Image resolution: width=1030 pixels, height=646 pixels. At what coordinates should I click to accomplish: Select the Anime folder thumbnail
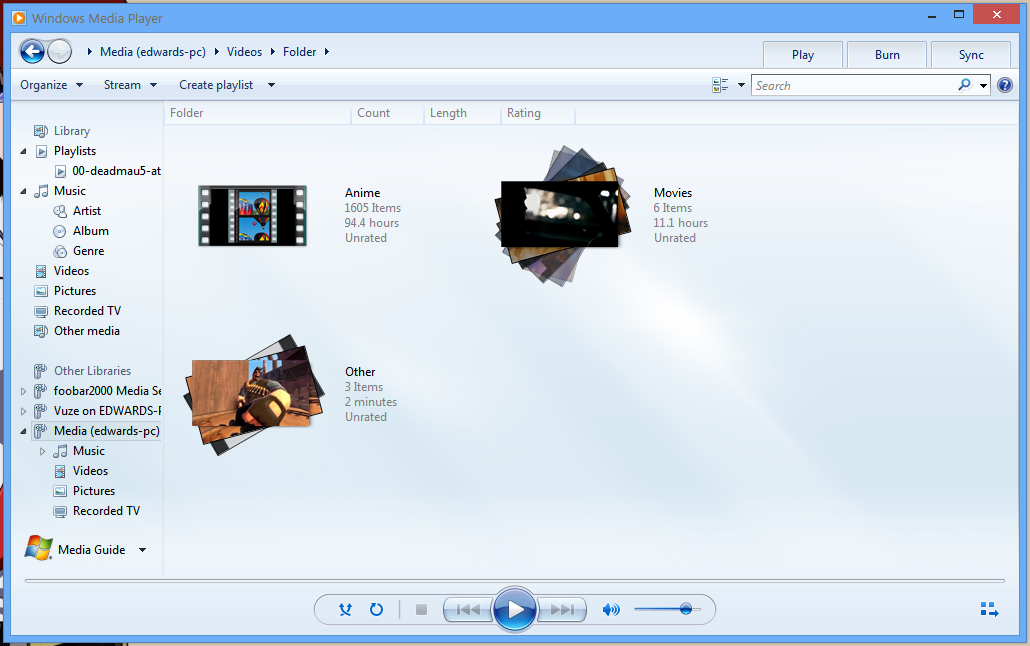(252, 216)
